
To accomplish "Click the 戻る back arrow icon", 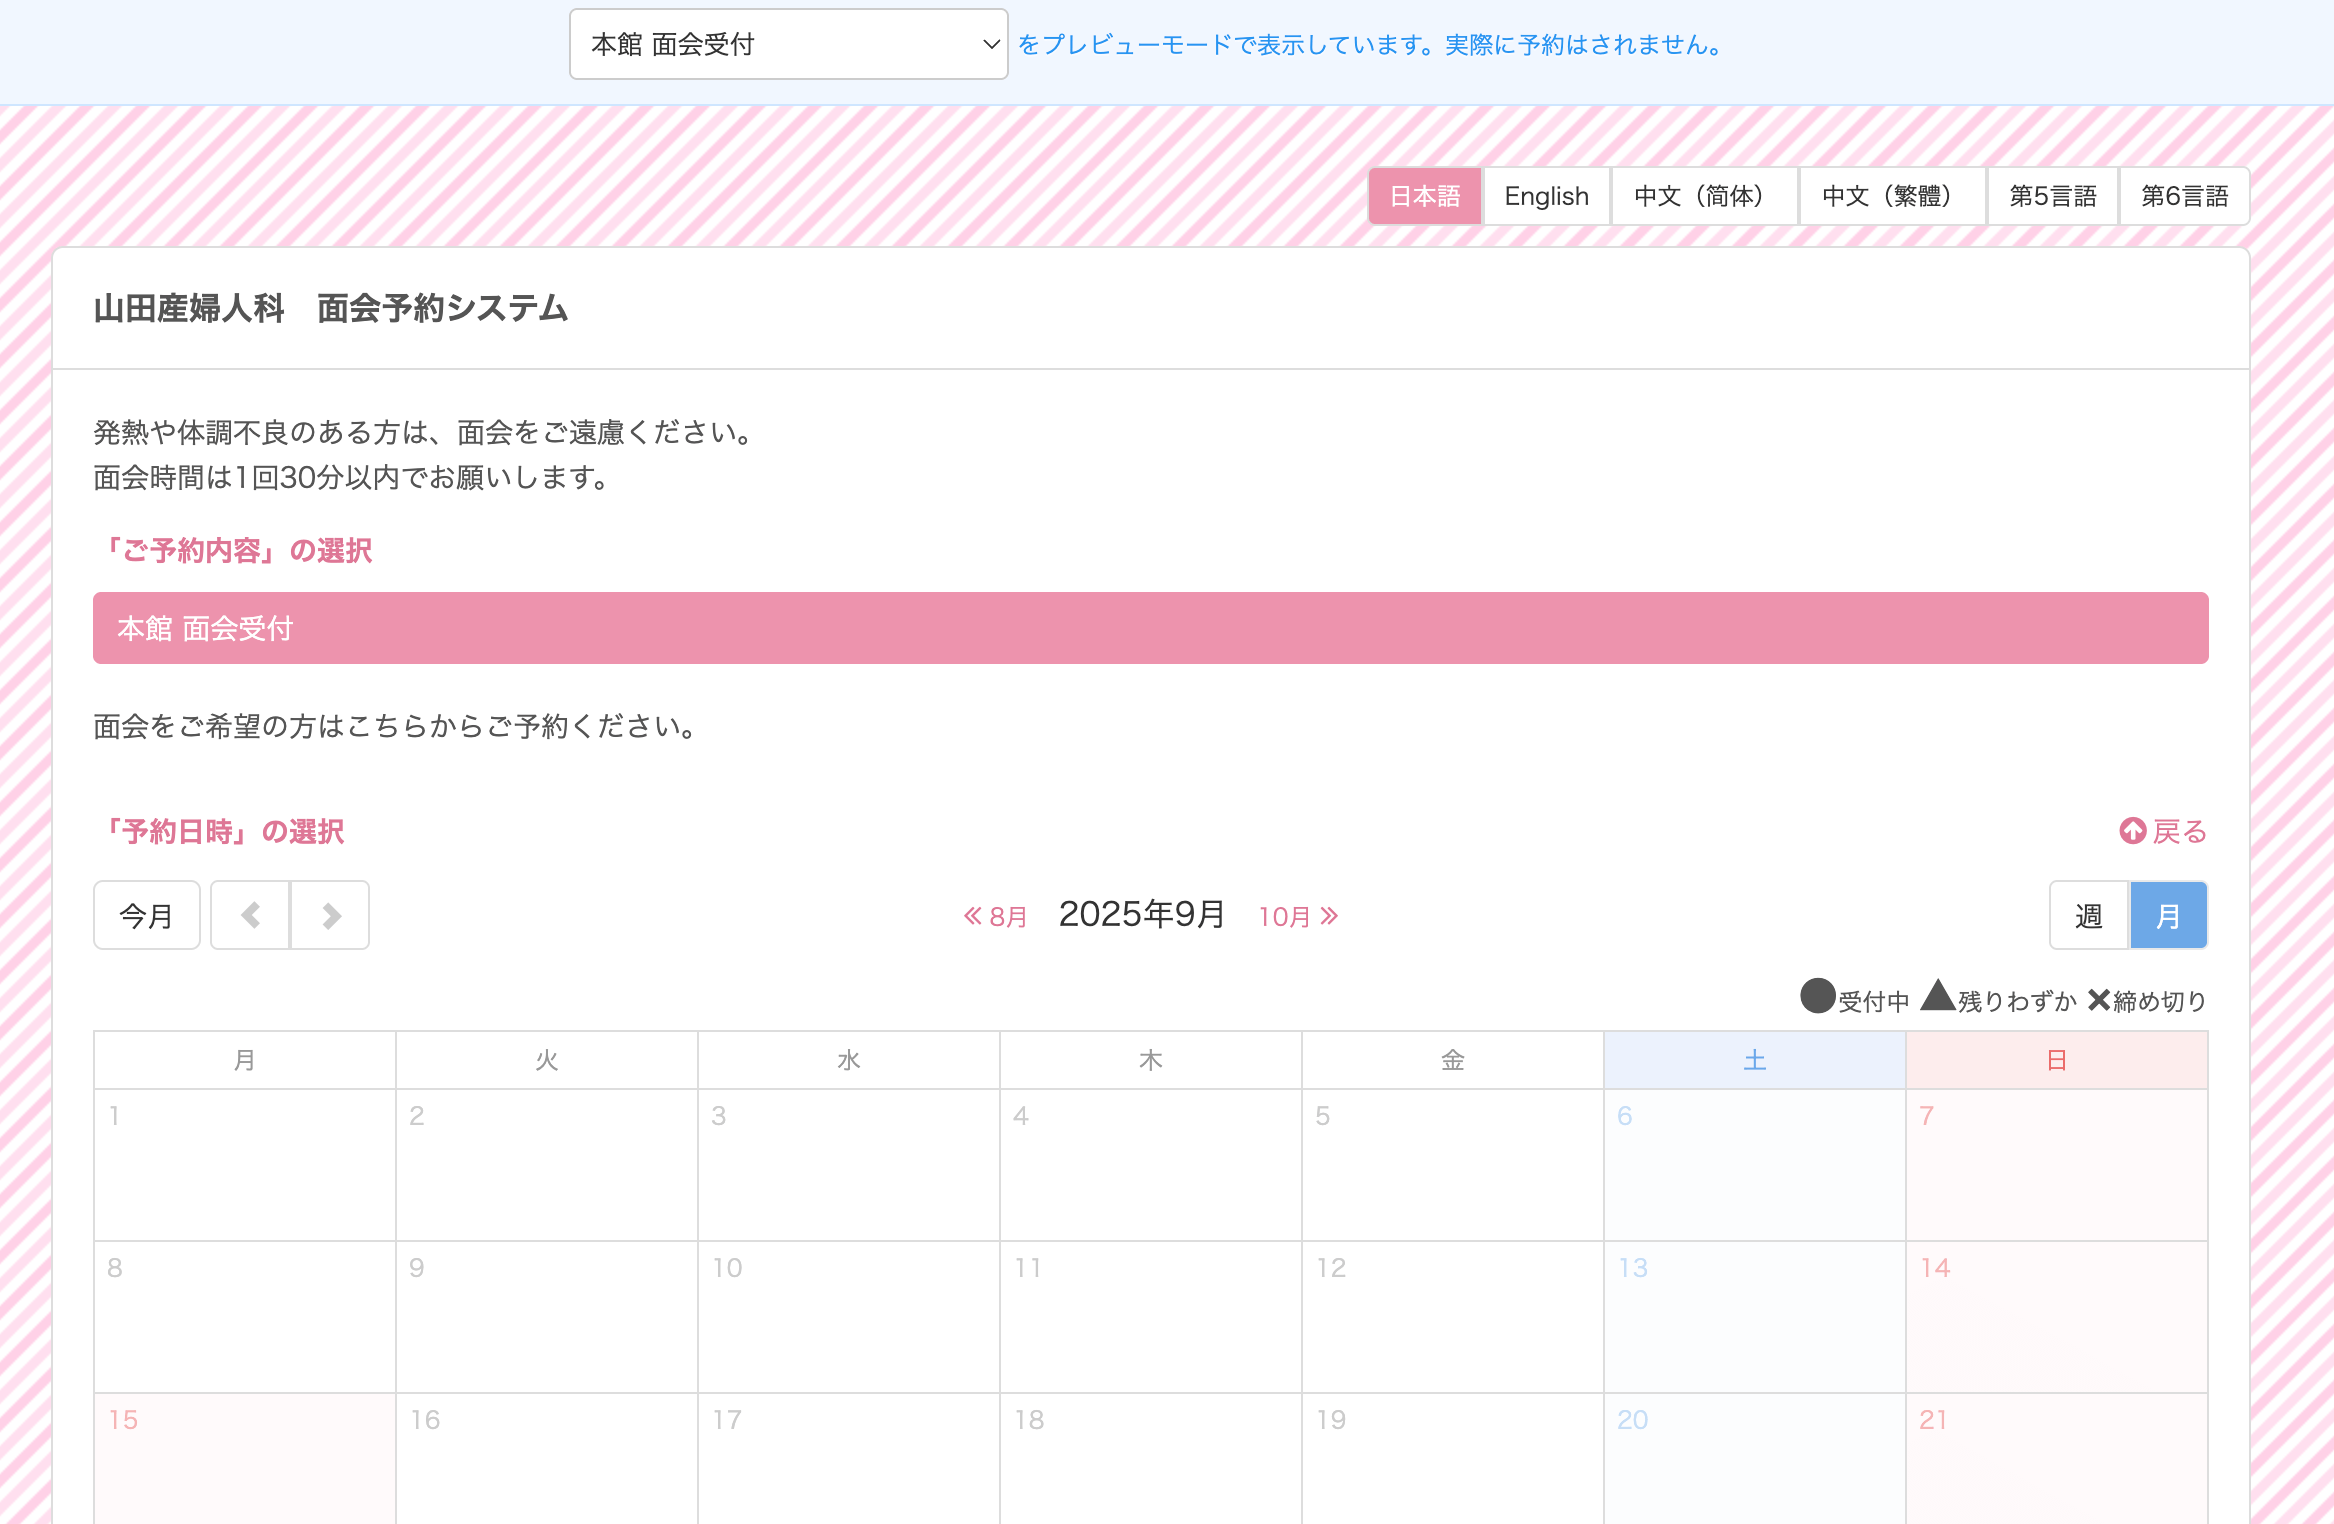I will 2133,831.
